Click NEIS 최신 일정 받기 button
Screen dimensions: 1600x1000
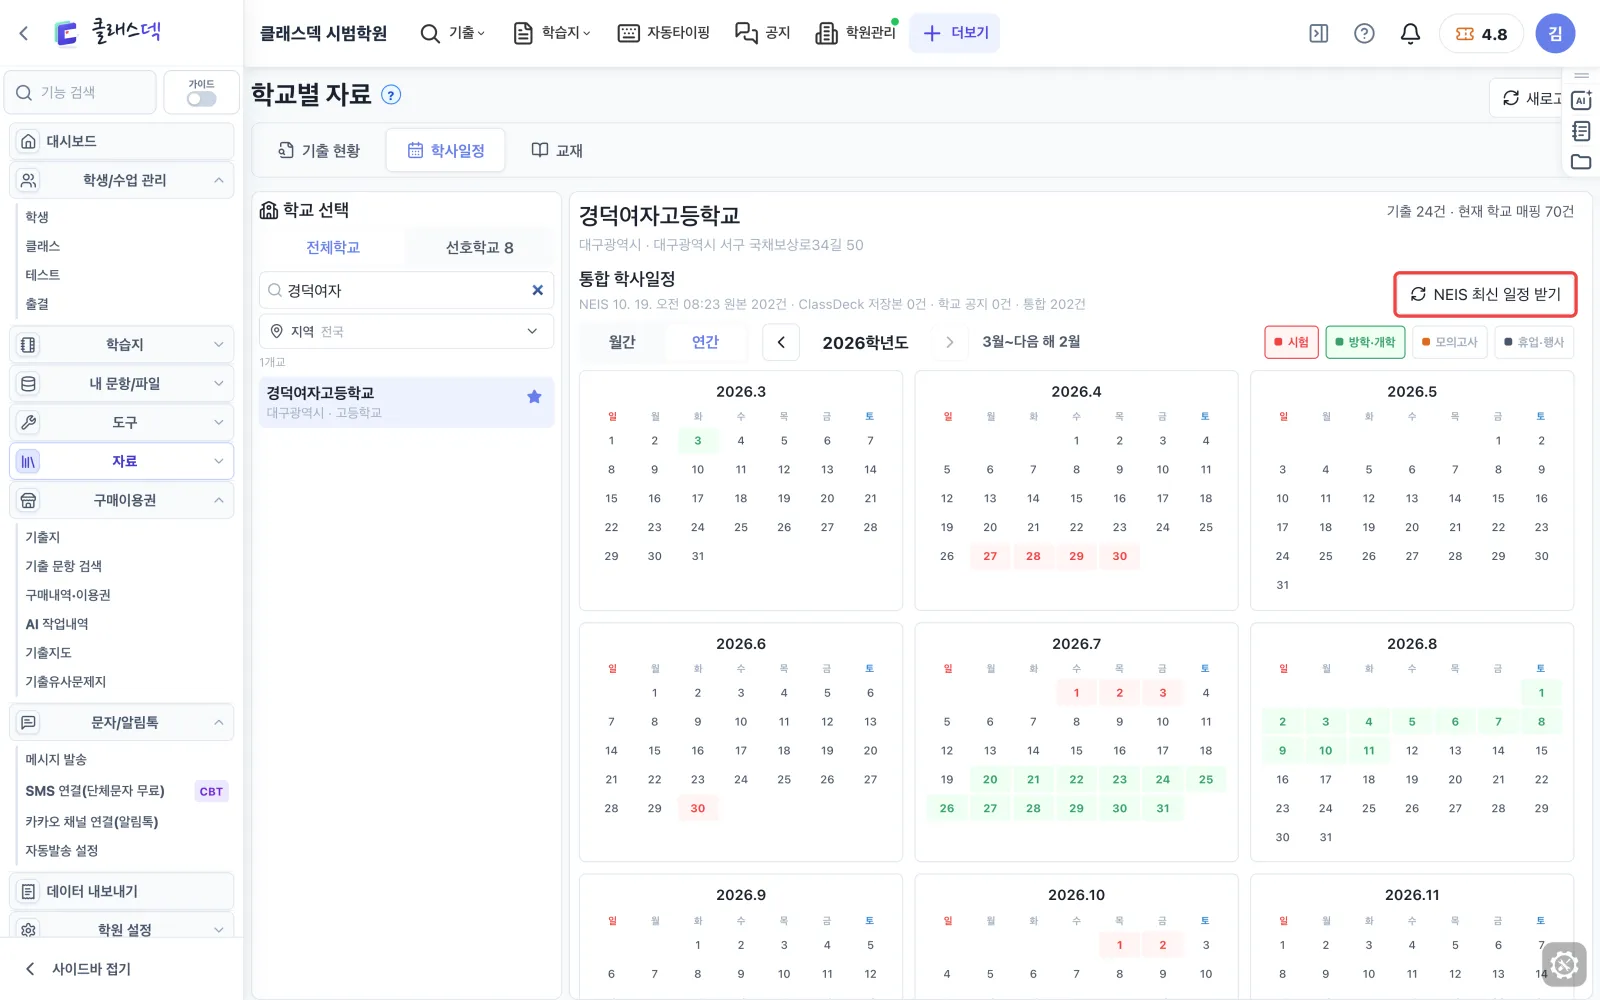[1485, 294]
